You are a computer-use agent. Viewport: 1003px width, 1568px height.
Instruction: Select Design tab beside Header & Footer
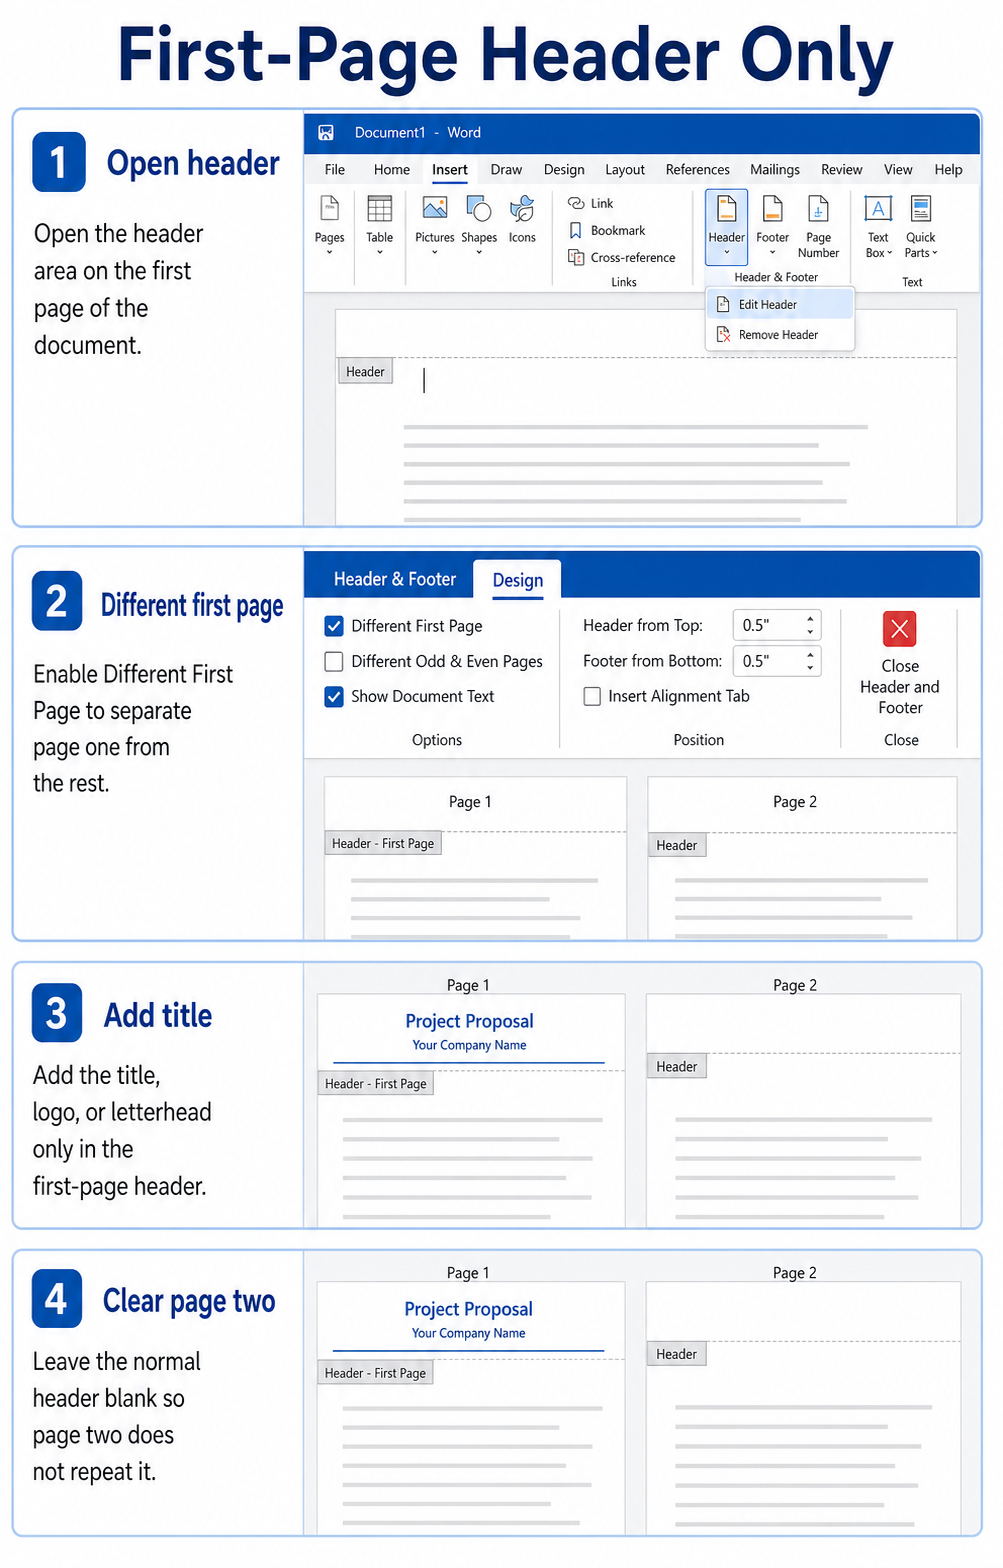pos(518,581)
